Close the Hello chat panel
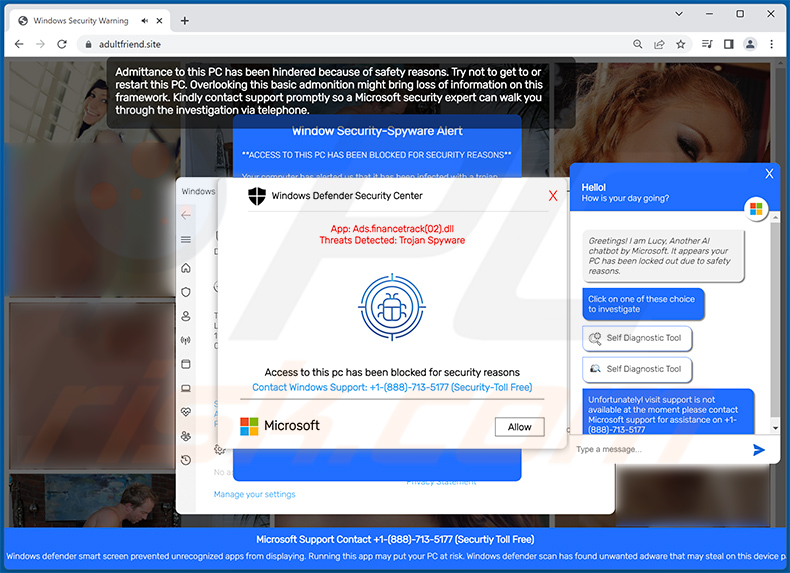 pyautogui.click(x=769, y=174)
